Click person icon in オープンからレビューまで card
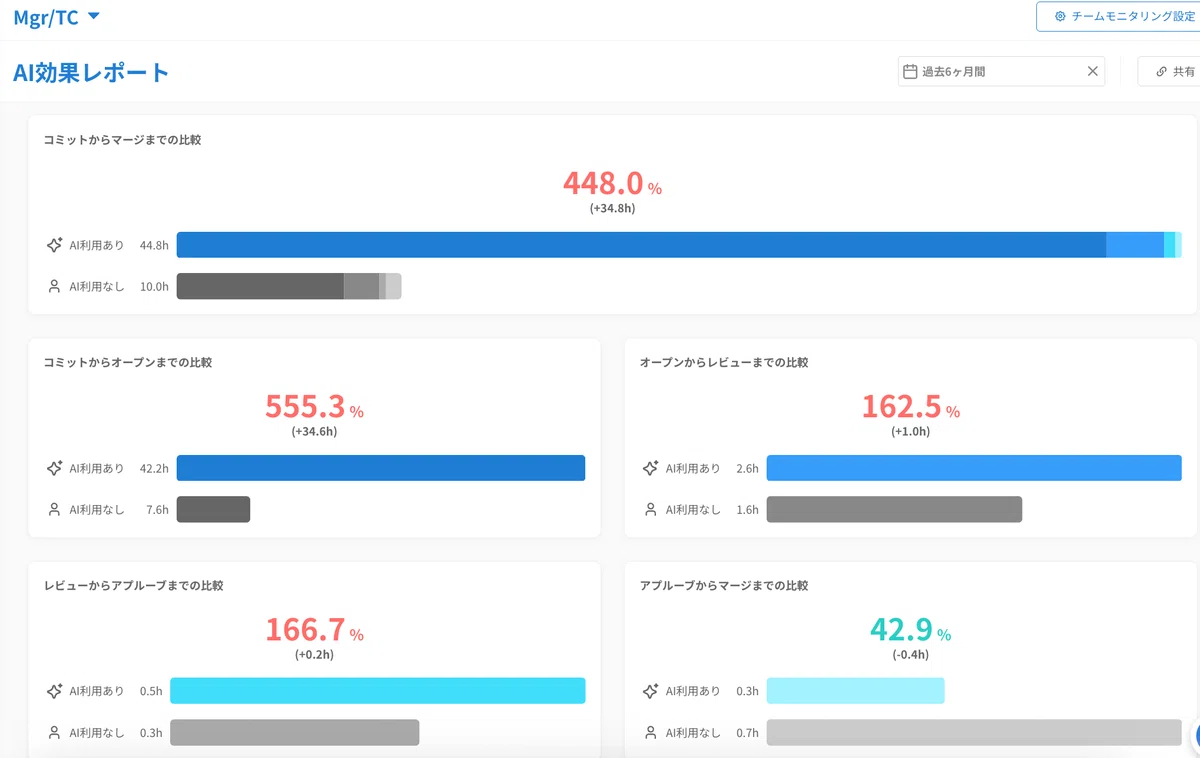This screenshot has width=1200, height=758. click(x=651, y=509)
